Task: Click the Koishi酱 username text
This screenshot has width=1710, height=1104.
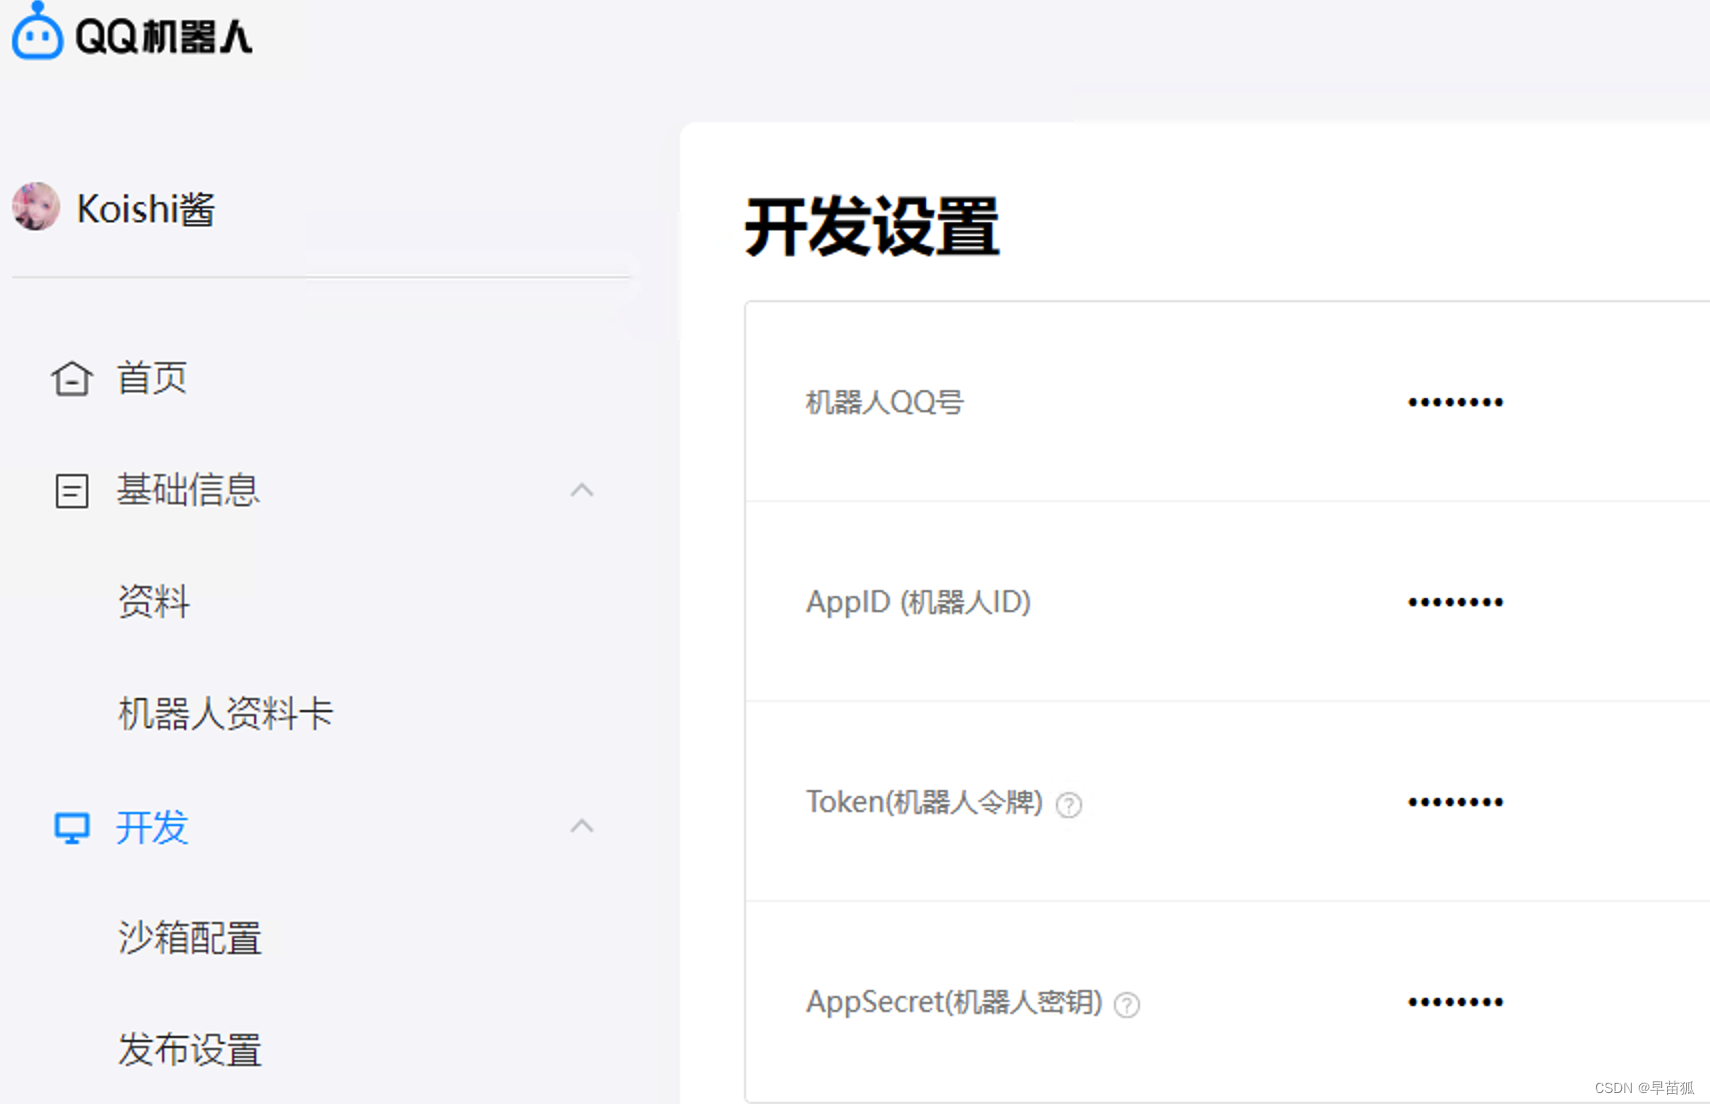Action: 145,208
